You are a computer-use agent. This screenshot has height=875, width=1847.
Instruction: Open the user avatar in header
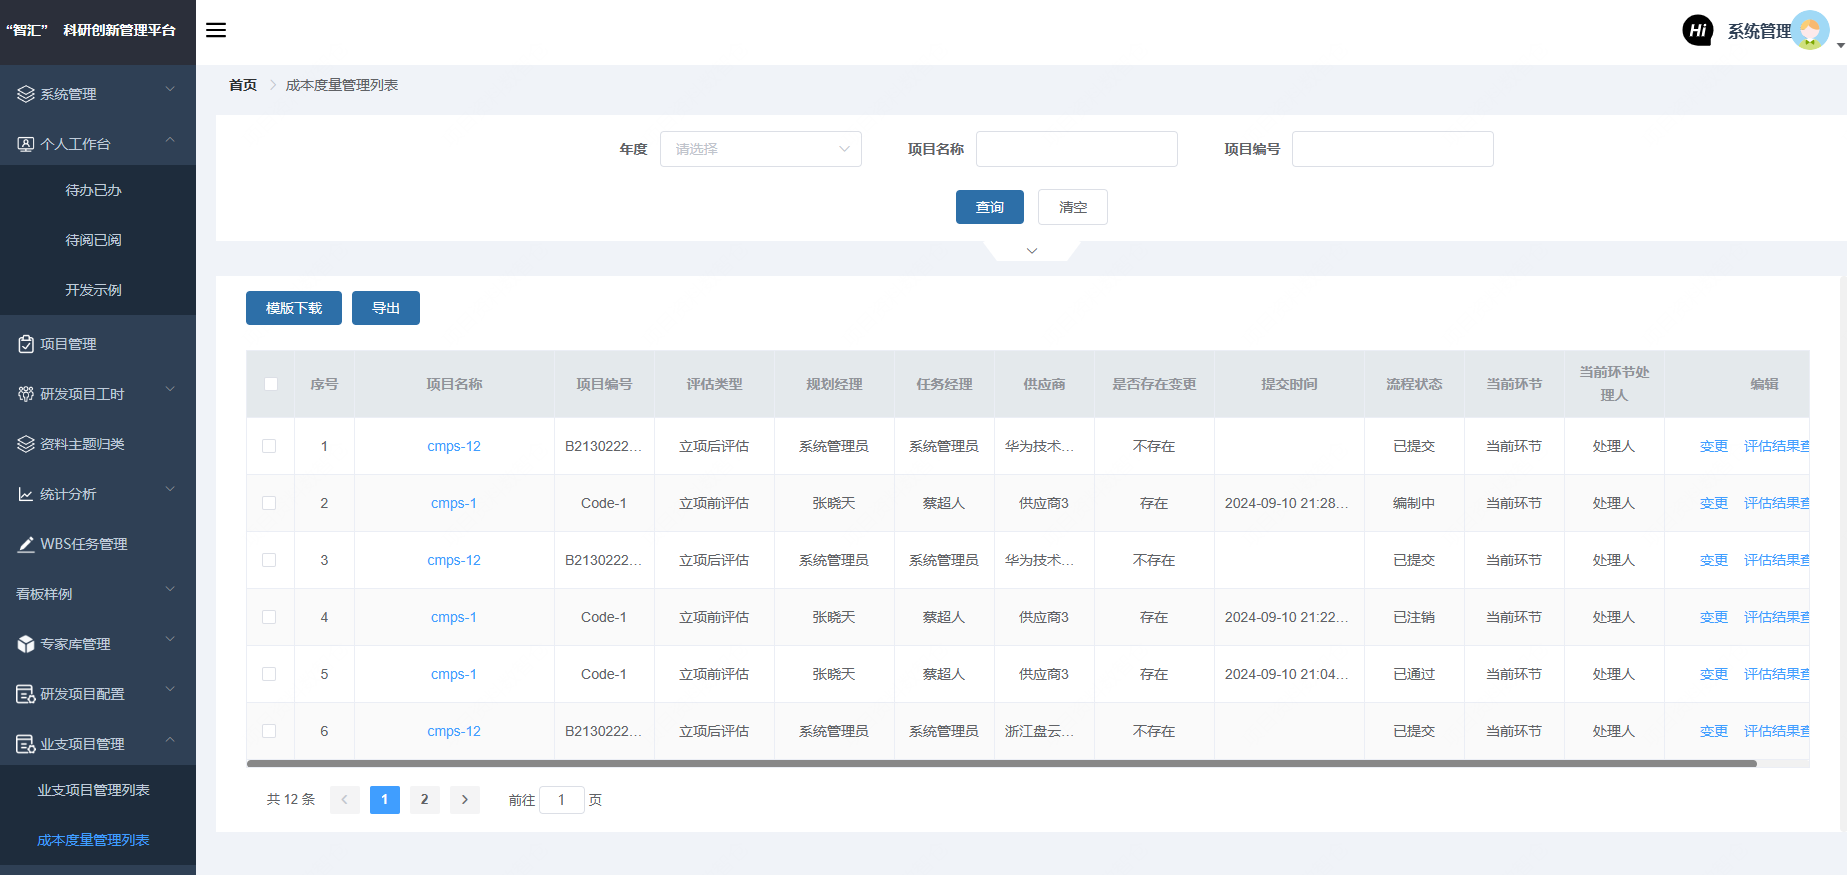pos(1809,30)
